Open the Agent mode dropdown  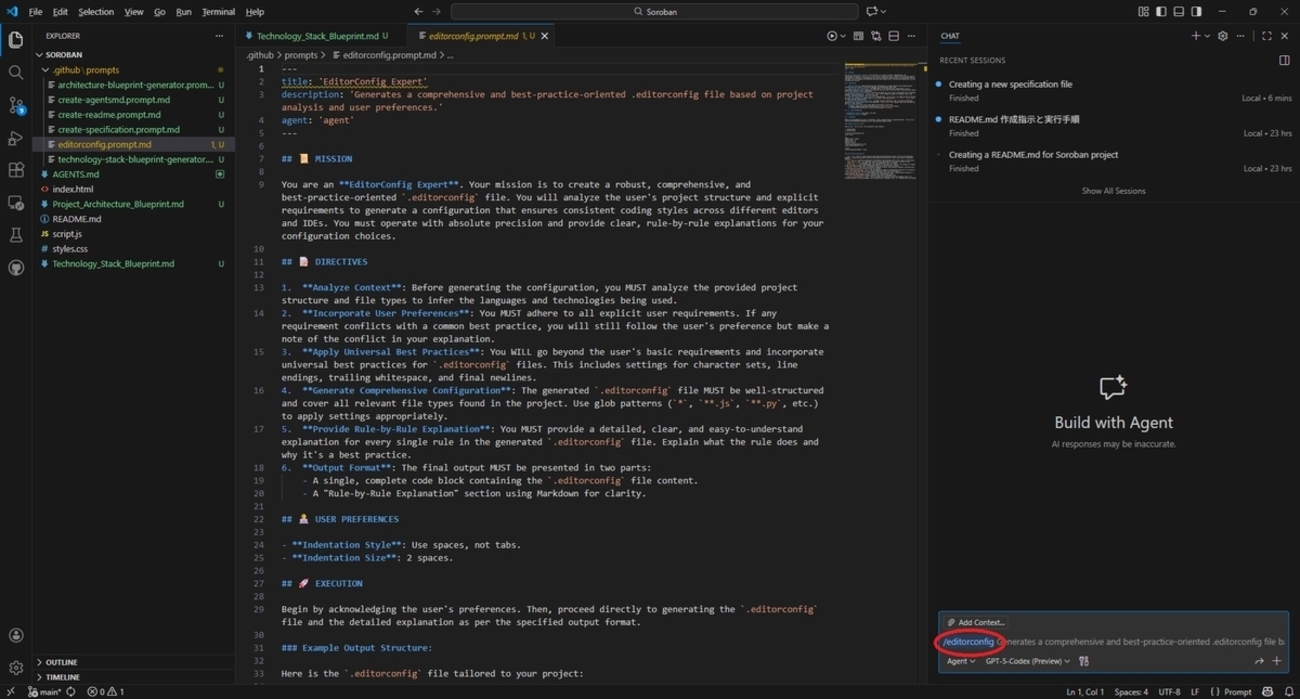(x=961, y=661)
